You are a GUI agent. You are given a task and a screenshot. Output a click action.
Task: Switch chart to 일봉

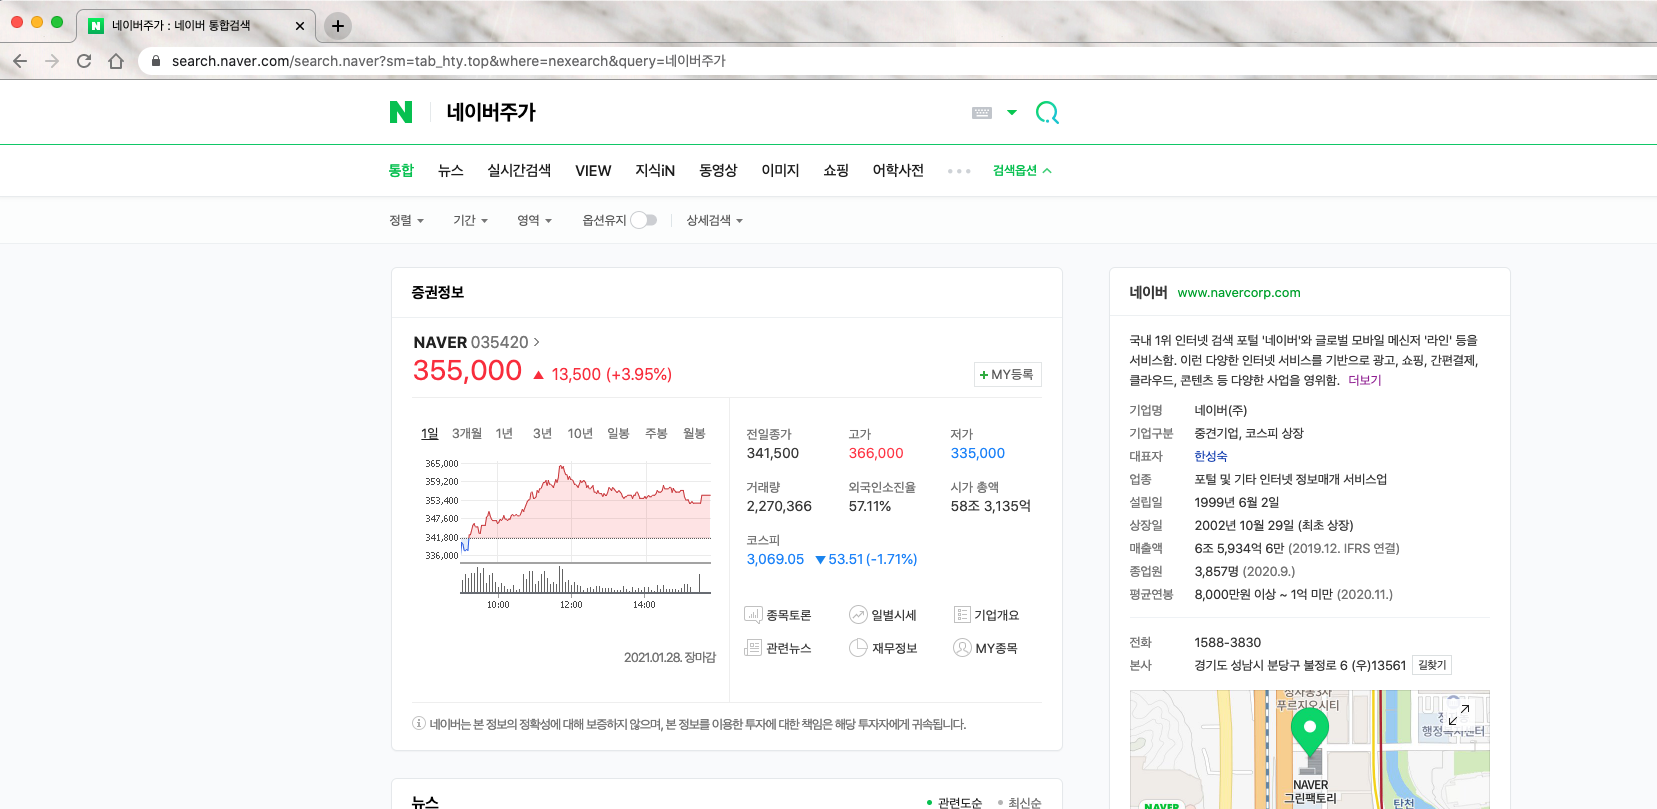tap(618, 433)
